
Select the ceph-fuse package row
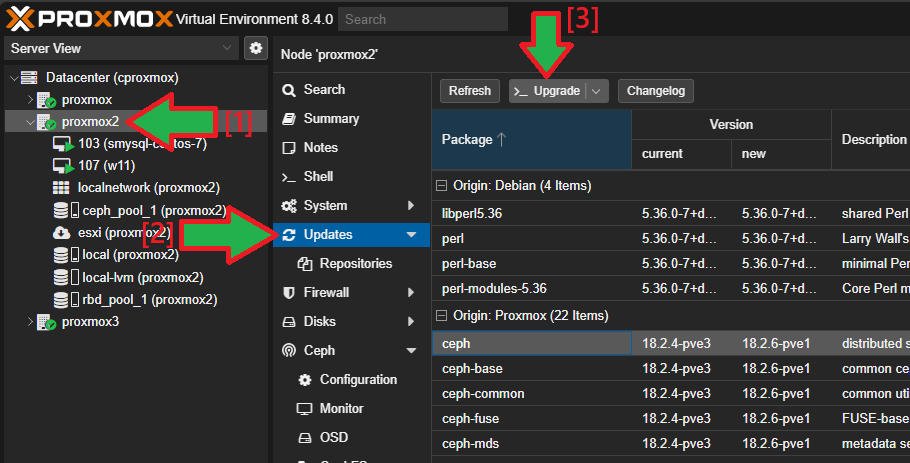[x=671, y=418]
